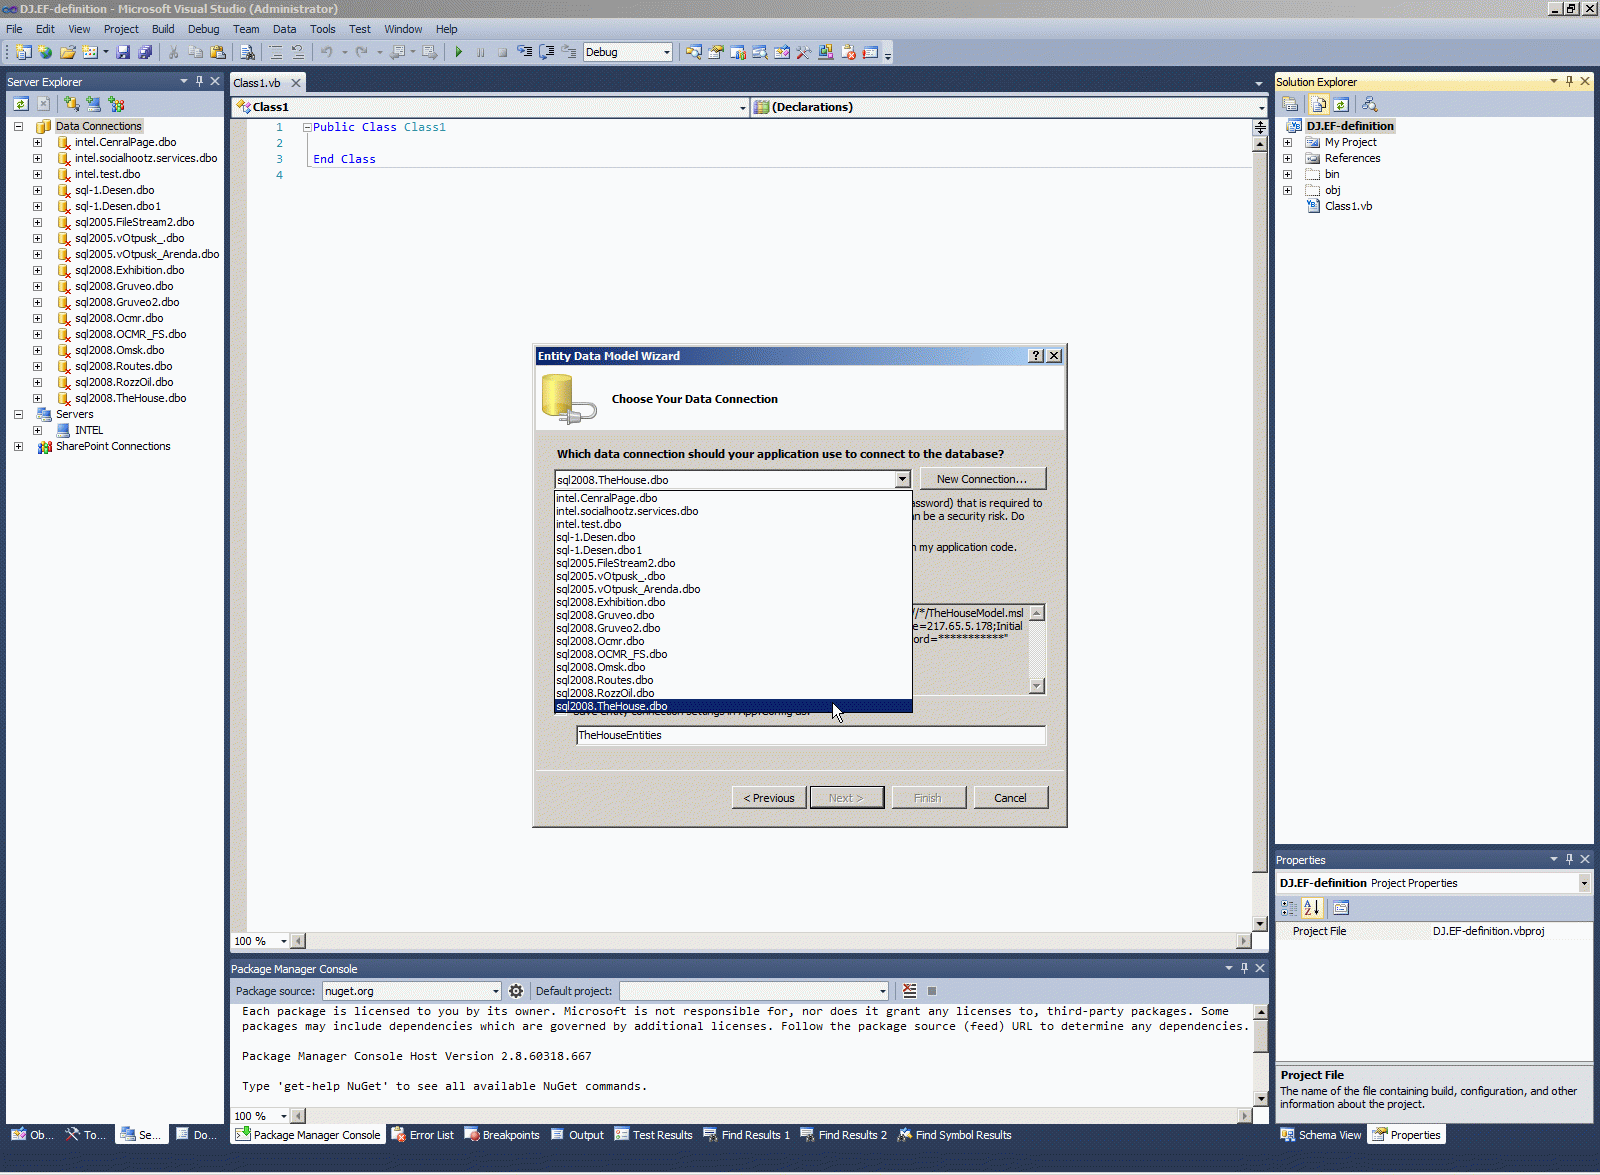Click the Find in Files toolbar icon

click(x=247, y=52)
